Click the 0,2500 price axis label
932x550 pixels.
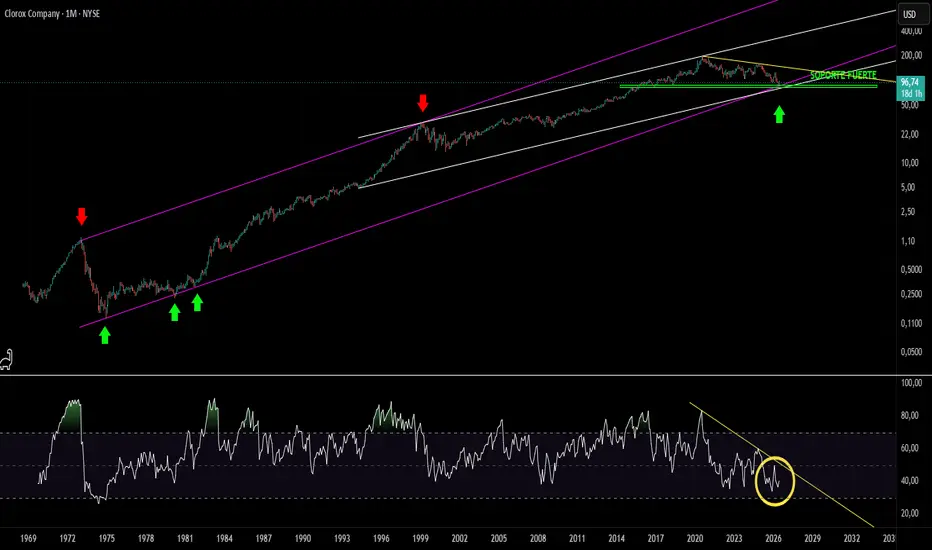(911, 294)
